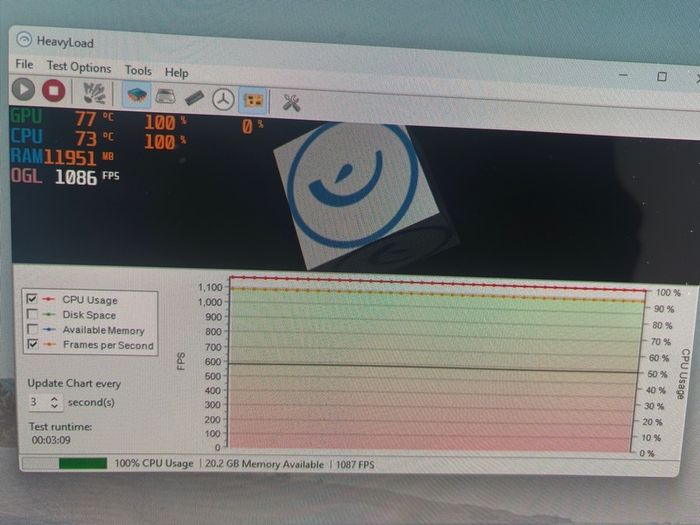Viewport: 700px width, 525px height.
Task: Open options via wrench and screwdriver icon
Action: pos(291,103)
